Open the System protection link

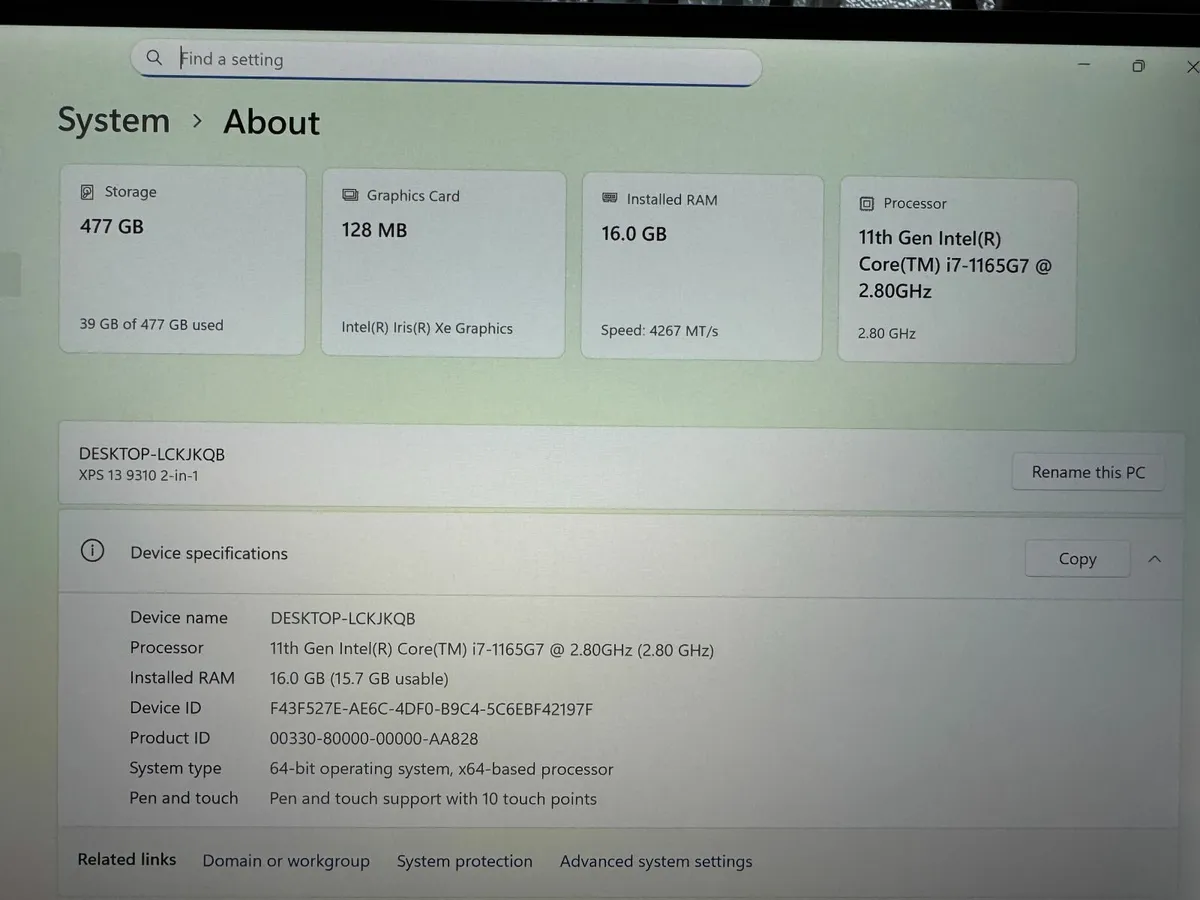click(x=465, y=861)
